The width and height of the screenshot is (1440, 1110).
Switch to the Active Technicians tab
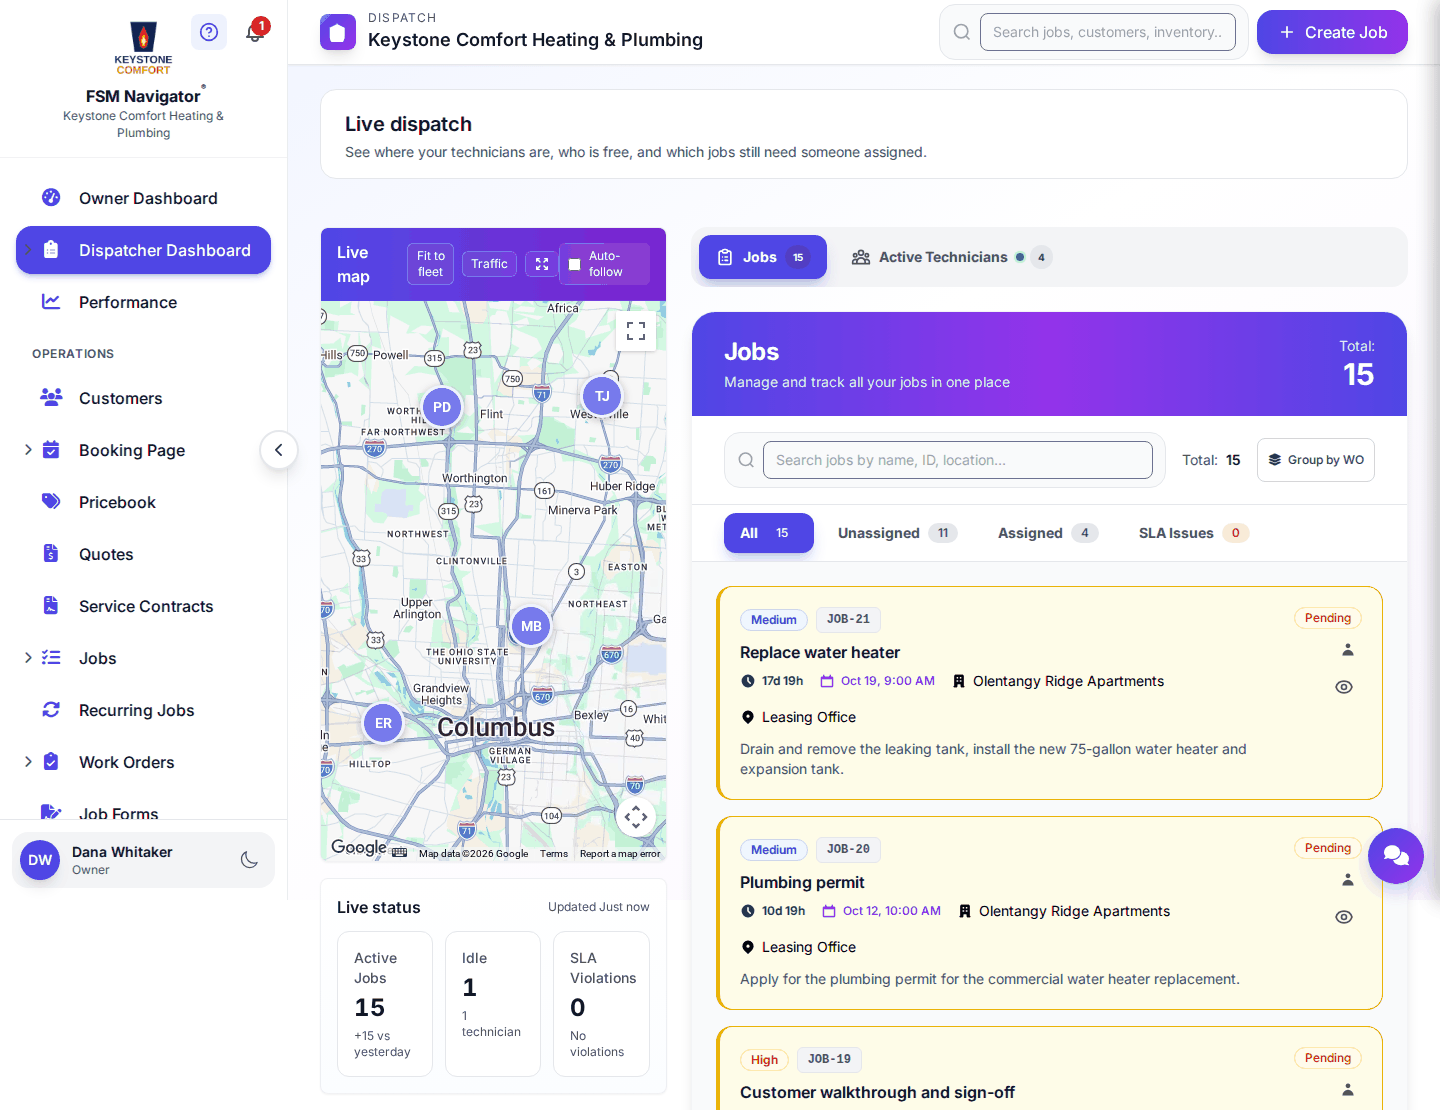tap(950, 257)
